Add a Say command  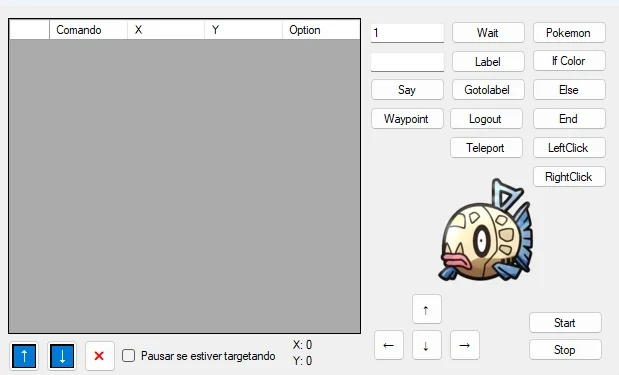point(407,90)
